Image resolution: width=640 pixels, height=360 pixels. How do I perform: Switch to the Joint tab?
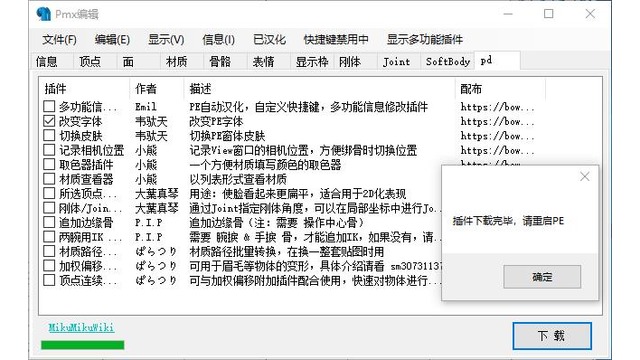point(398,62)
